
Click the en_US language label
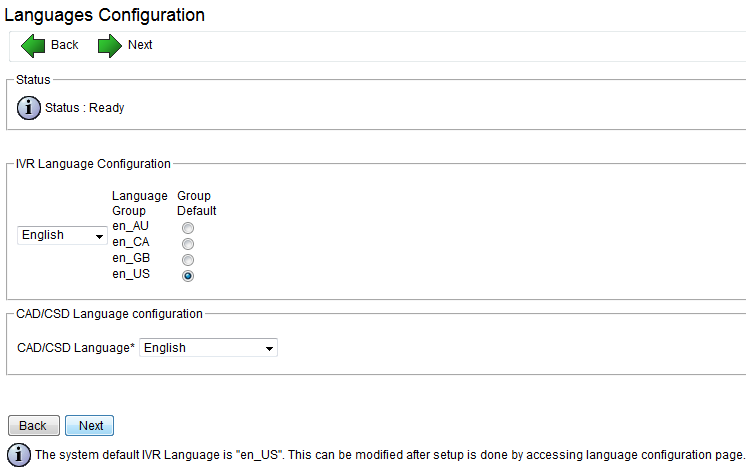pos(129,274)
